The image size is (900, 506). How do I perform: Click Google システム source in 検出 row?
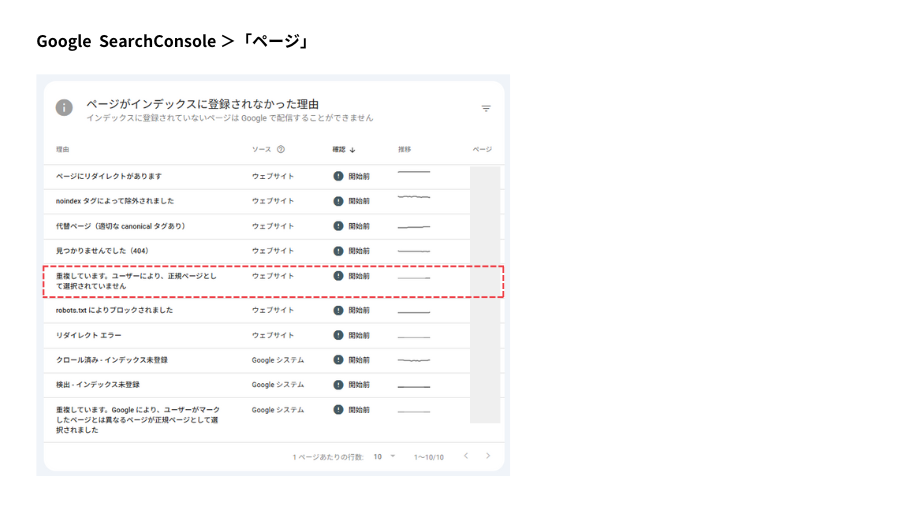click(278, 384)
